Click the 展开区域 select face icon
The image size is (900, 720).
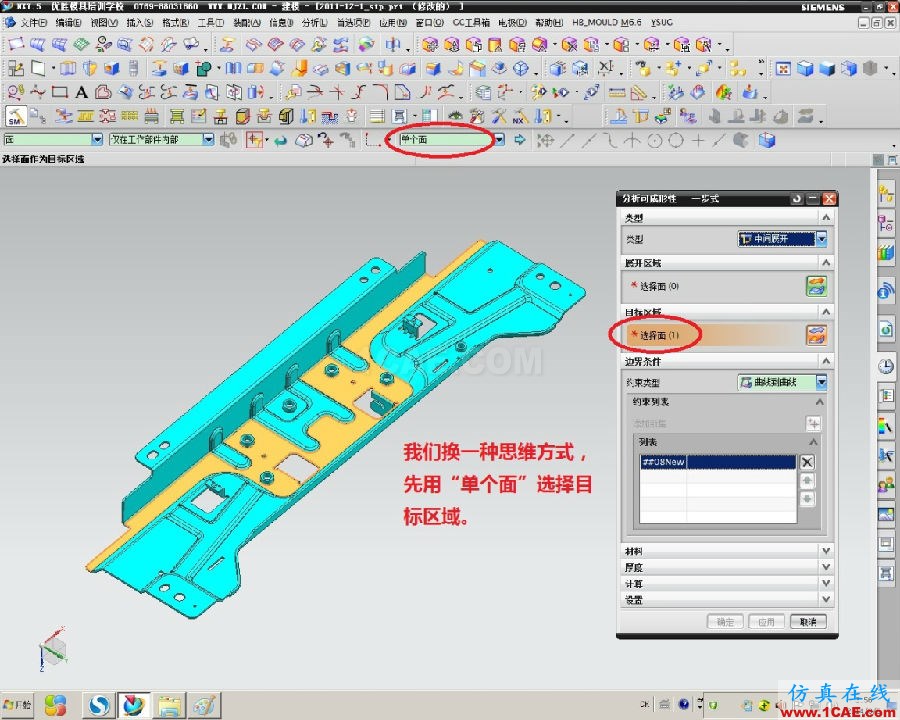[816, 286]
